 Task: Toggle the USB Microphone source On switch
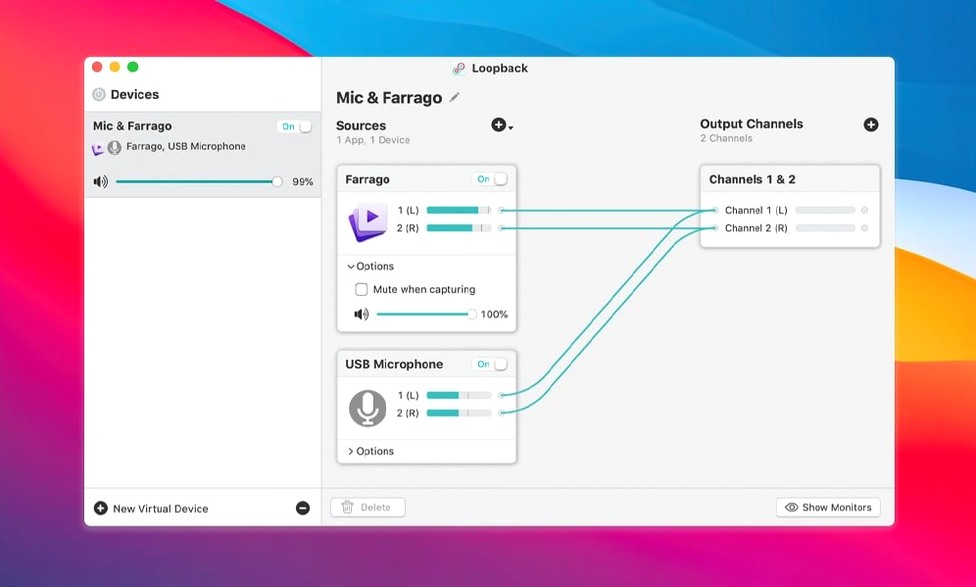[x=490, y=364]
